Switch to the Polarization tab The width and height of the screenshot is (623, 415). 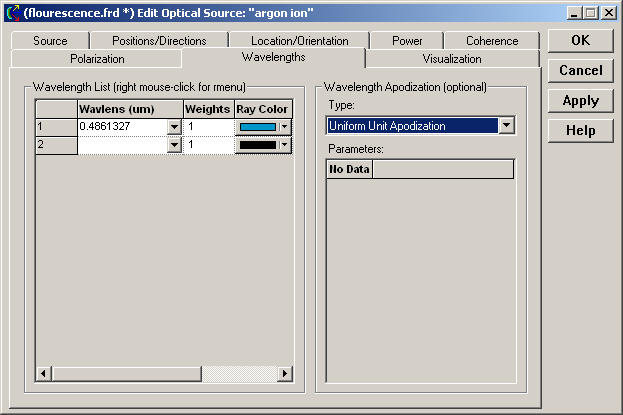click(97, 59)
